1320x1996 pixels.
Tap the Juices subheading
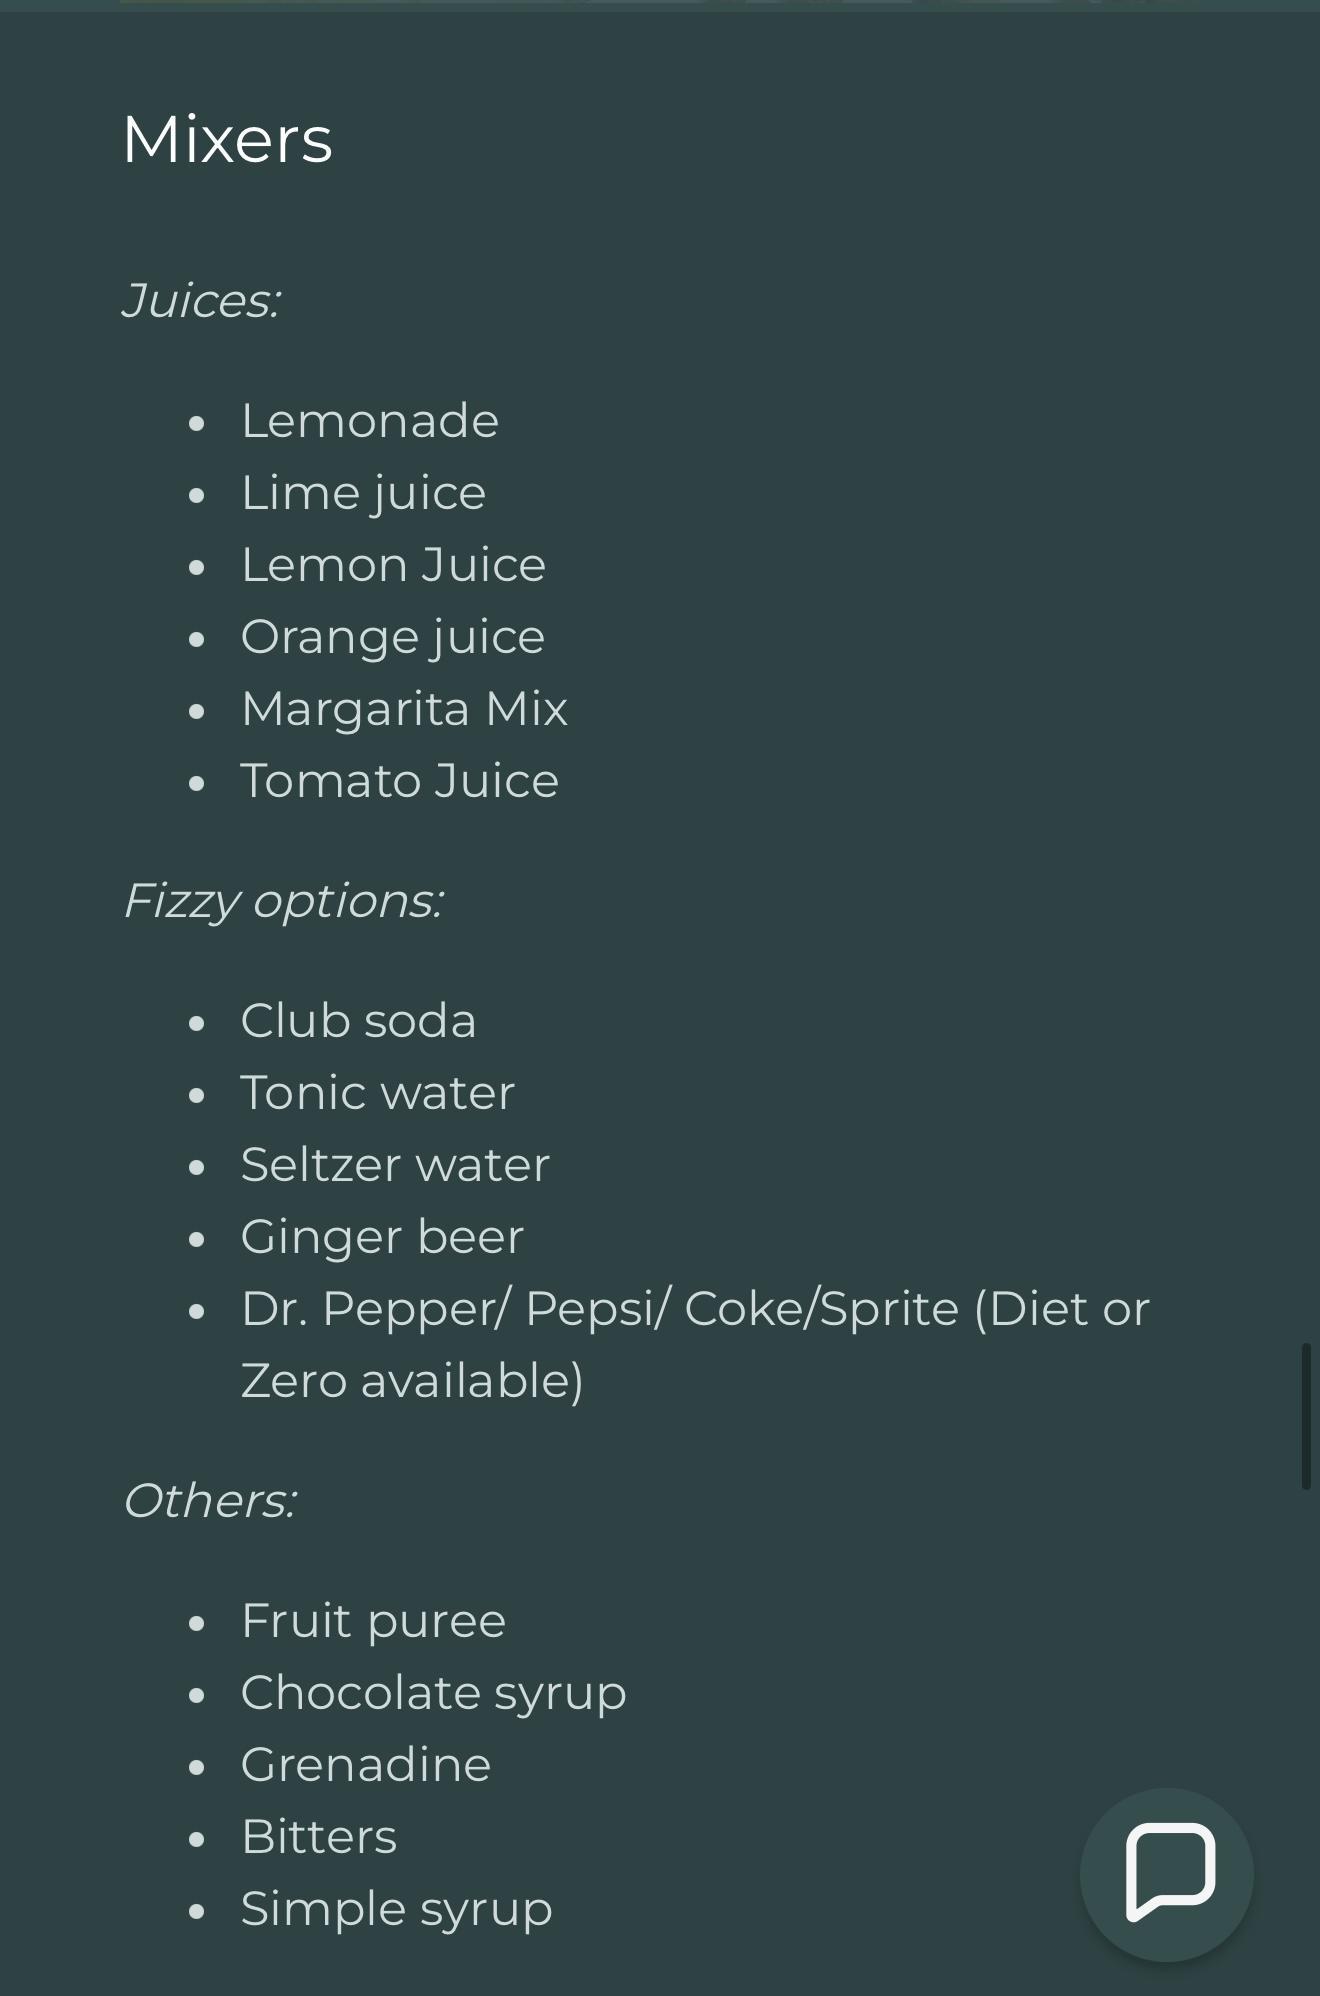tap(201, 301)
